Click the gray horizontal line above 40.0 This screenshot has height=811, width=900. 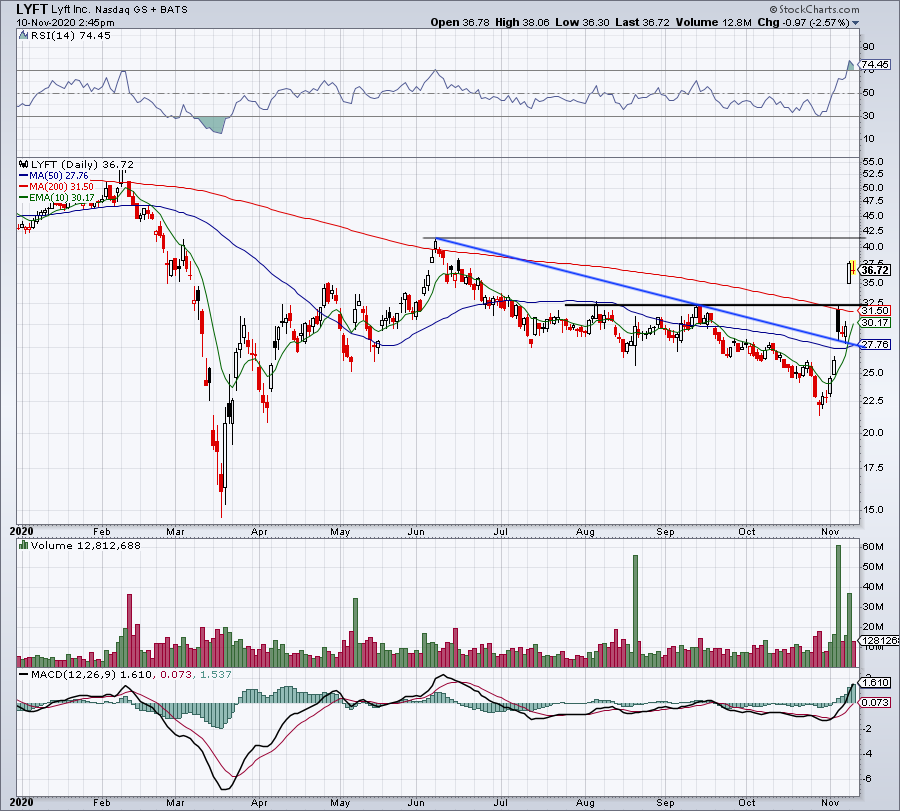pyautogui.click(x=642, y=238)
